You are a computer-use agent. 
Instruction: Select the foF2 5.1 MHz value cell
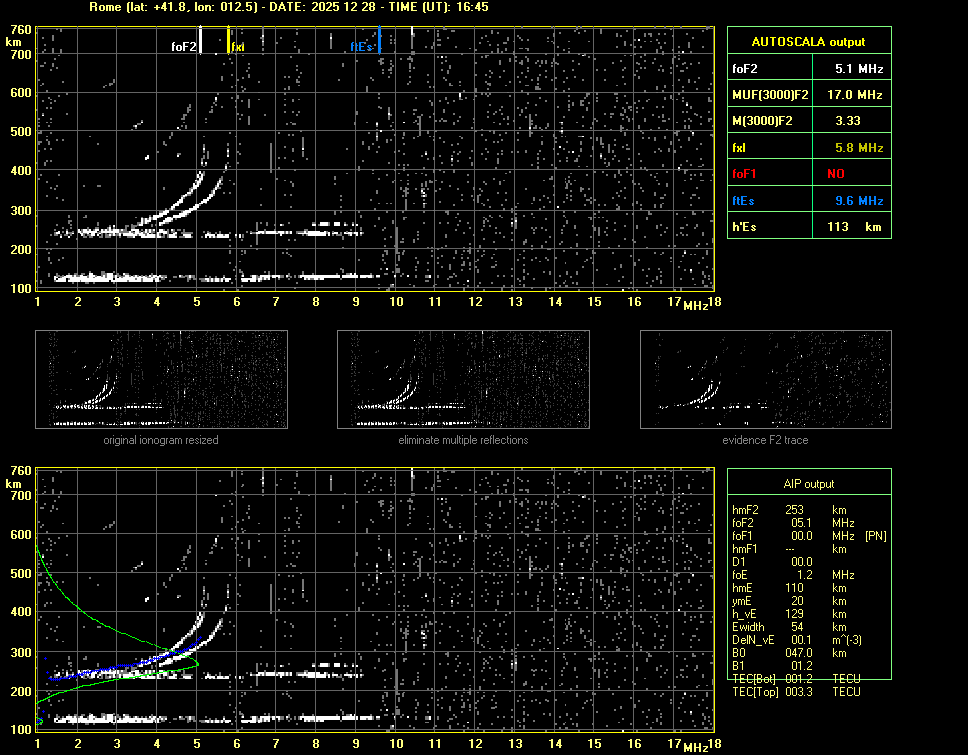[x=858, y=69]
